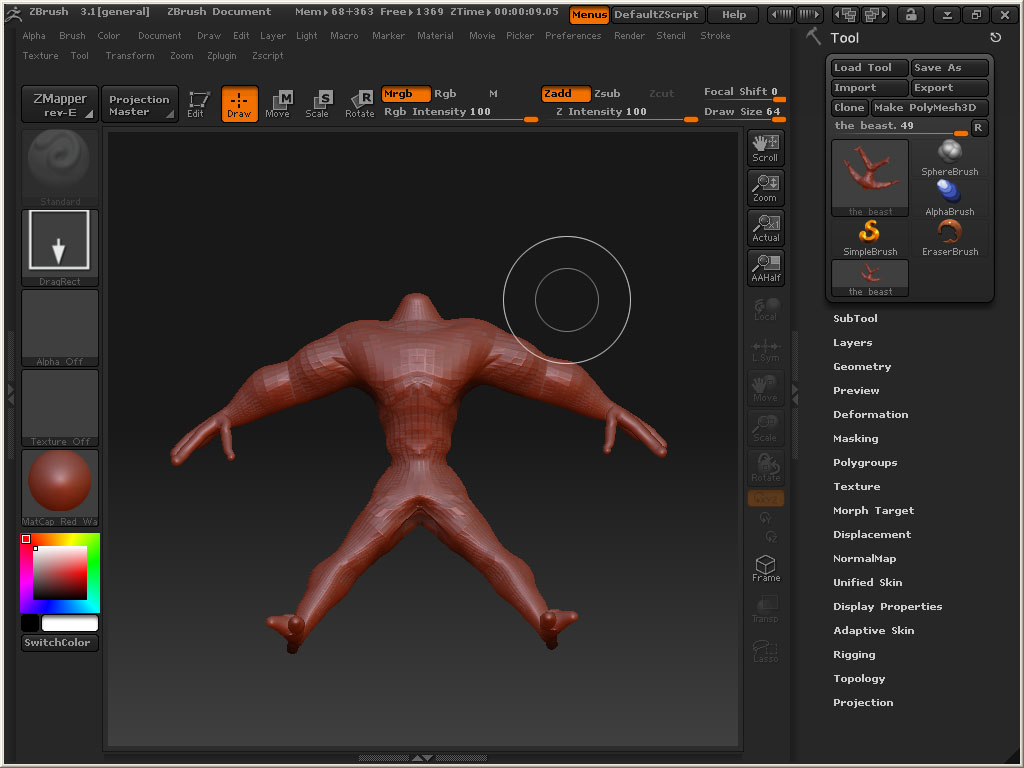Click the AAHalf view icon
Image resolution: width=1024 pixels, height=768 pixels.
click(765, 267)
